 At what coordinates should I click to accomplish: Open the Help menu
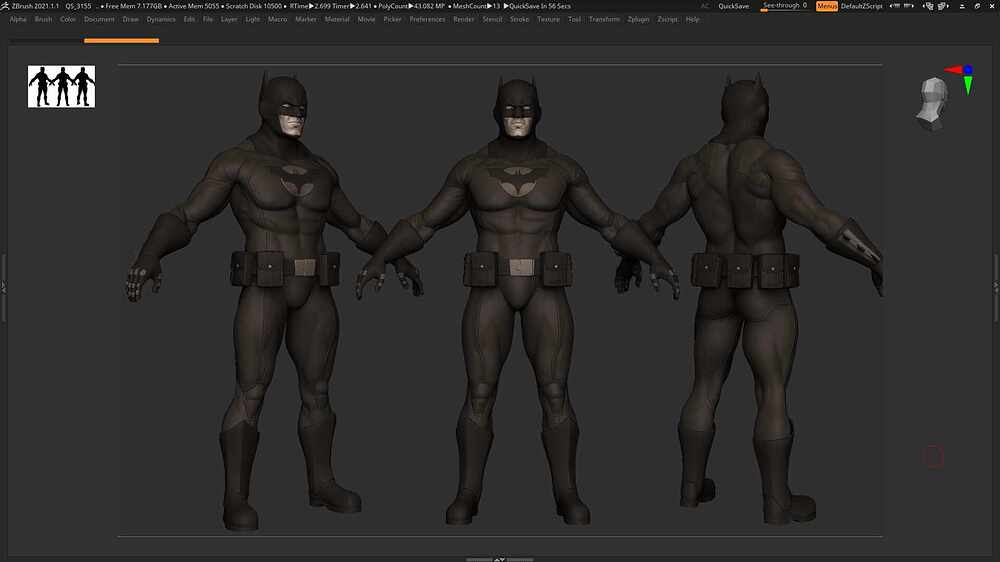pyautogui.click(x=693, y=19)
